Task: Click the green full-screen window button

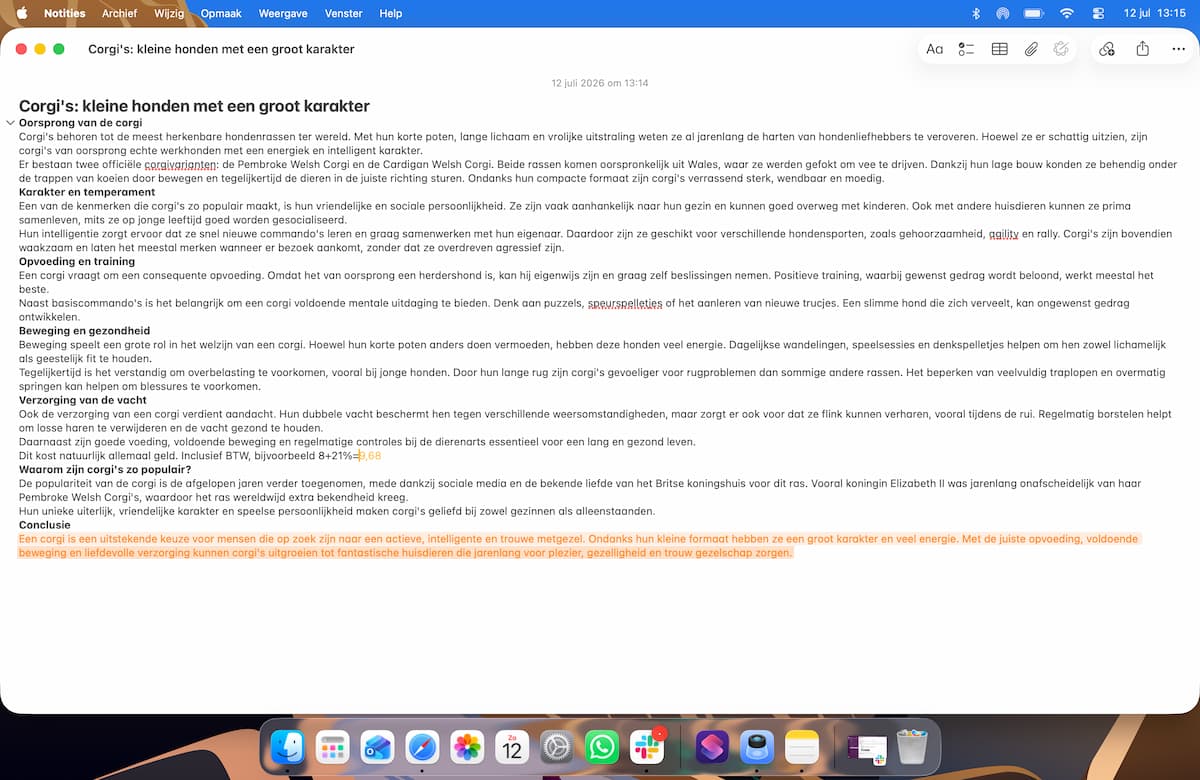Action: [x=59, y=49]
